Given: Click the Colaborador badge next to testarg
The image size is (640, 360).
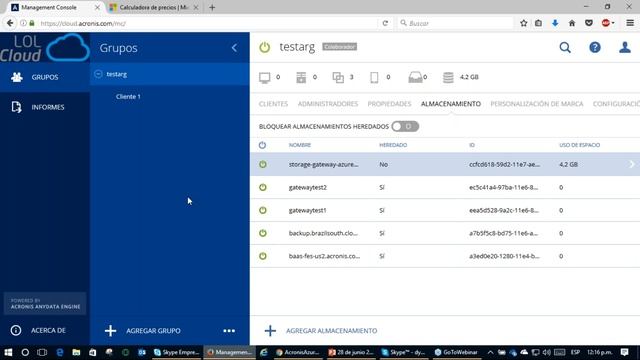Looking at the screenshot, I should click(x=340, y=47).
